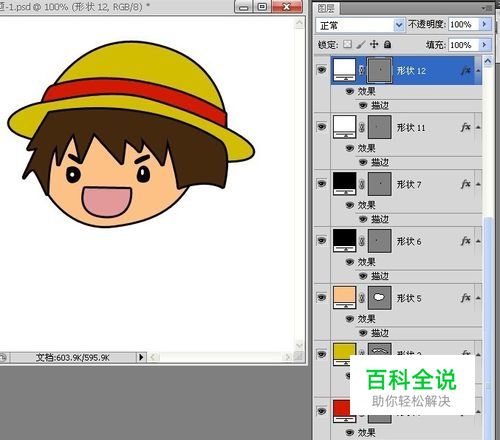Click the fx icon on 形状 5 layer
The height and width of the screenshot is (440, 500).
tap(466, 298)
